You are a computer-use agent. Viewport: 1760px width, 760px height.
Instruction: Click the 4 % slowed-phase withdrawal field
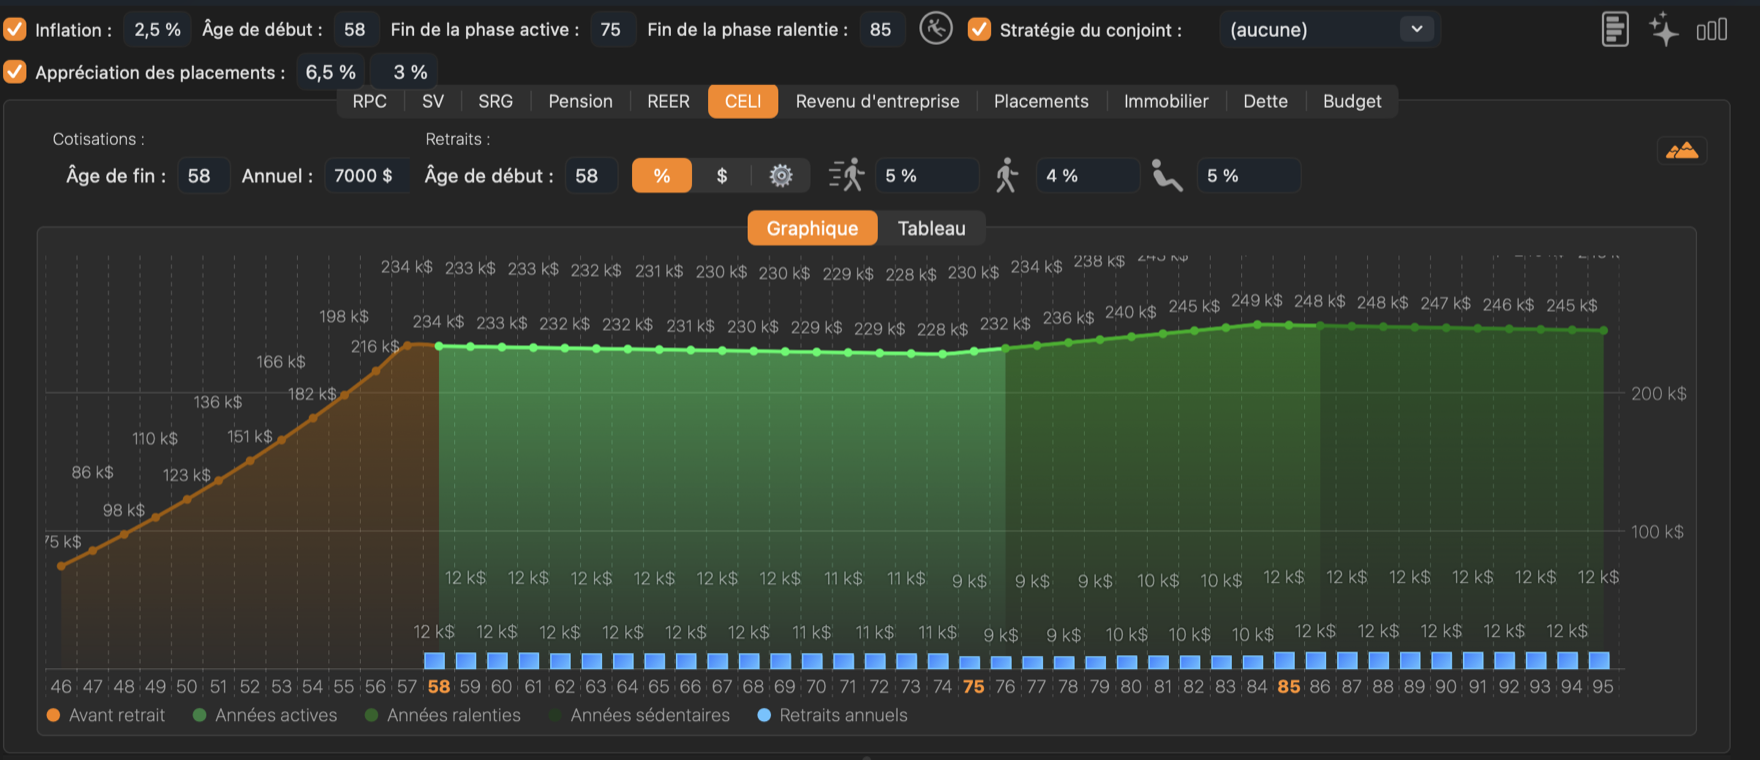pos(1087,176)
